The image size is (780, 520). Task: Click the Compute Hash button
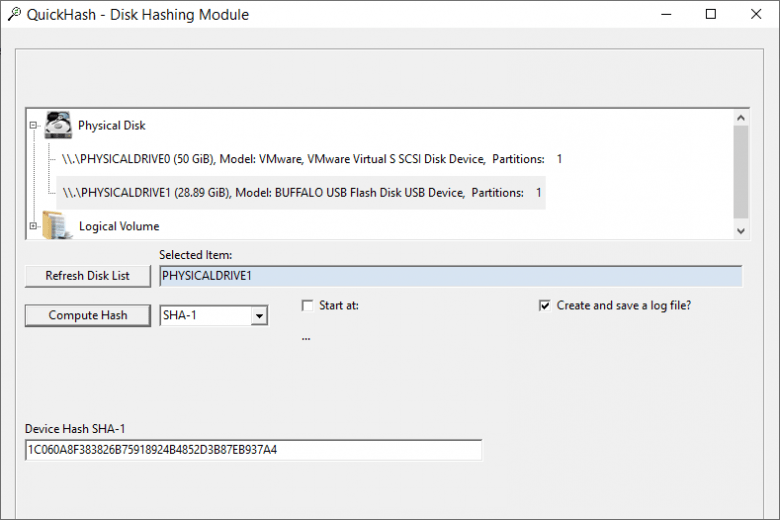pos(88,315)
